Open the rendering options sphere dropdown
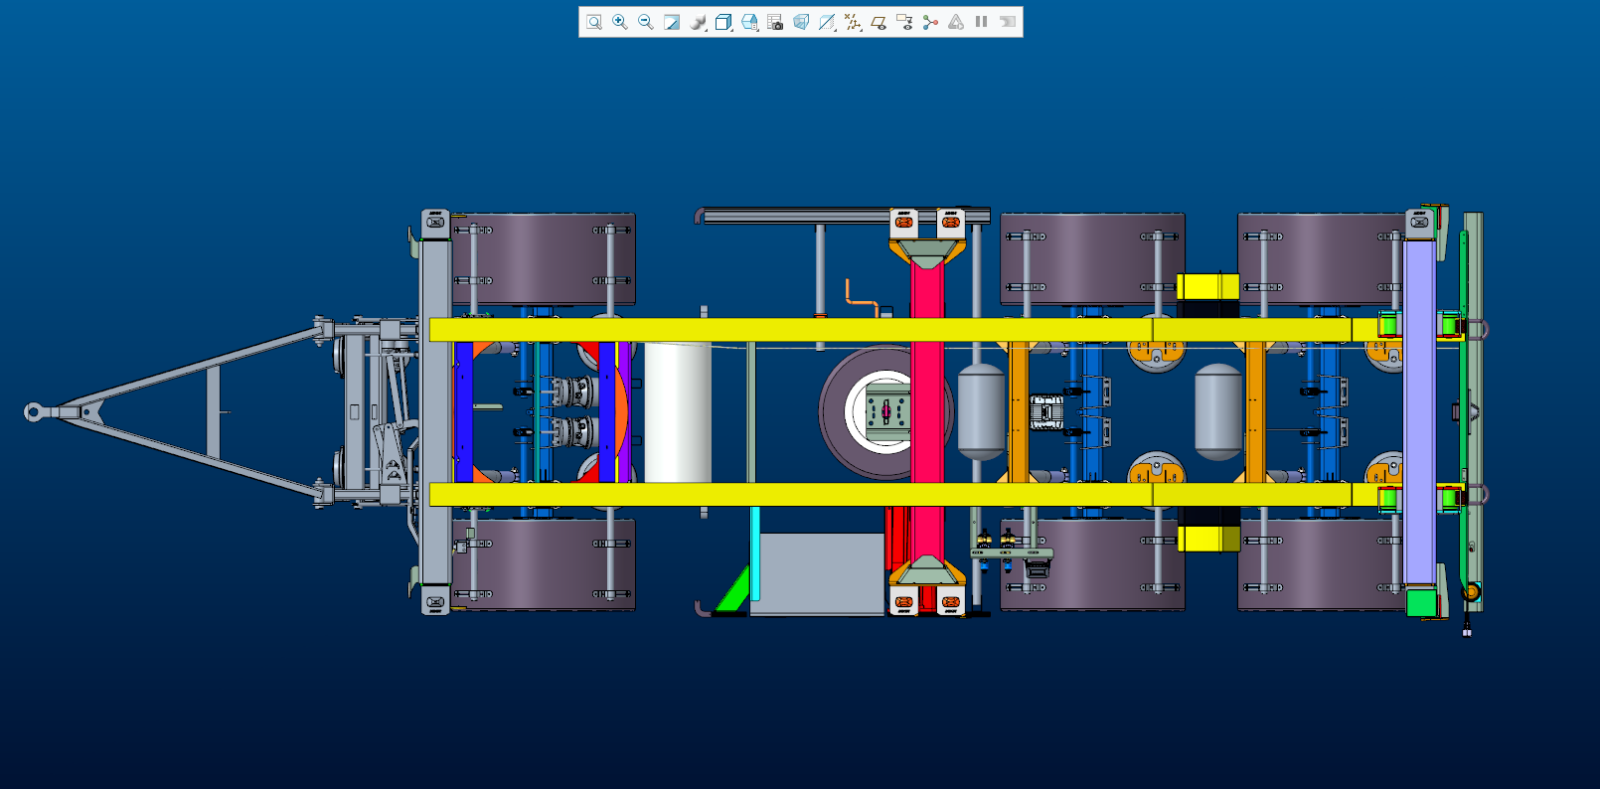 click(699, 22)
